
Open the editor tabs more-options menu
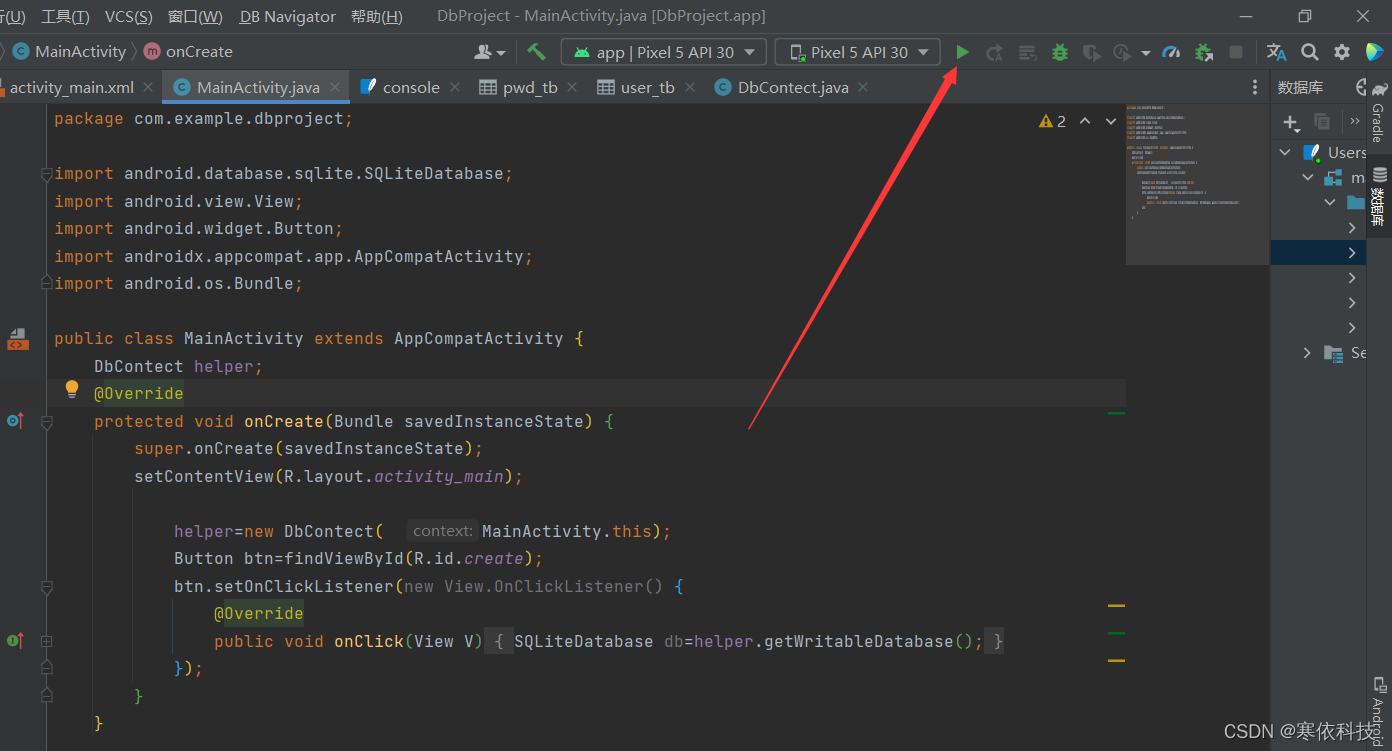1255,87
